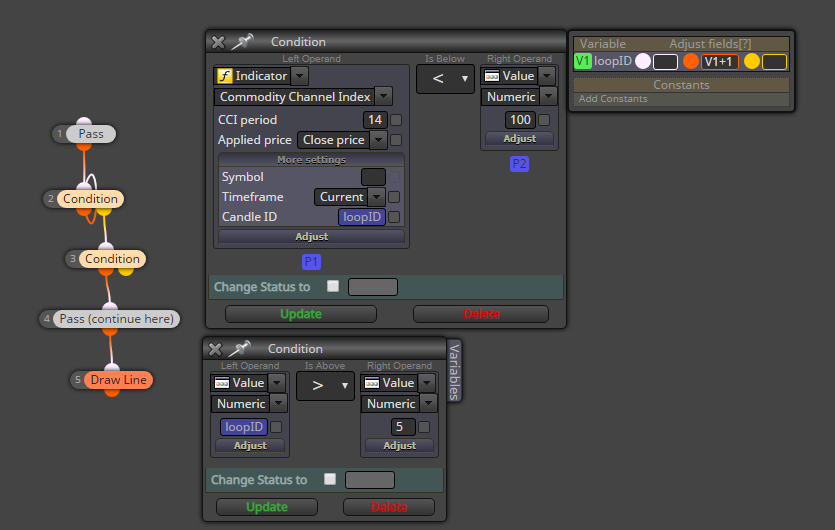The image size is (835, 530).
Task: Click upper Change Status to value field
Action: [373, 287]
